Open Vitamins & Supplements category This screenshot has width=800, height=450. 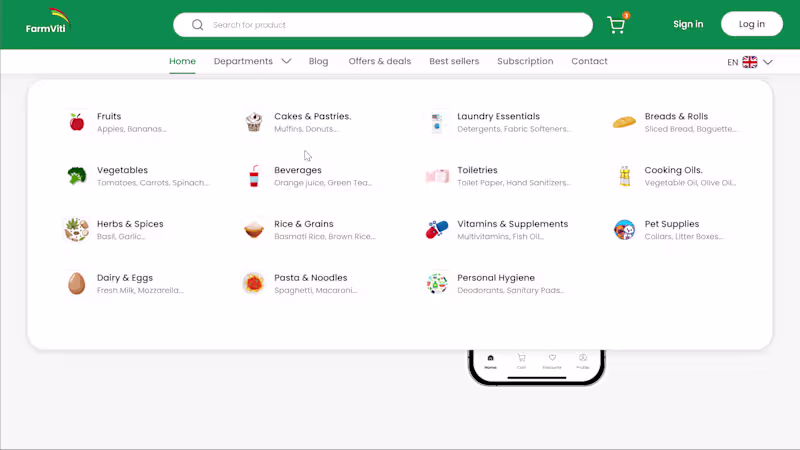click(512, 224)
